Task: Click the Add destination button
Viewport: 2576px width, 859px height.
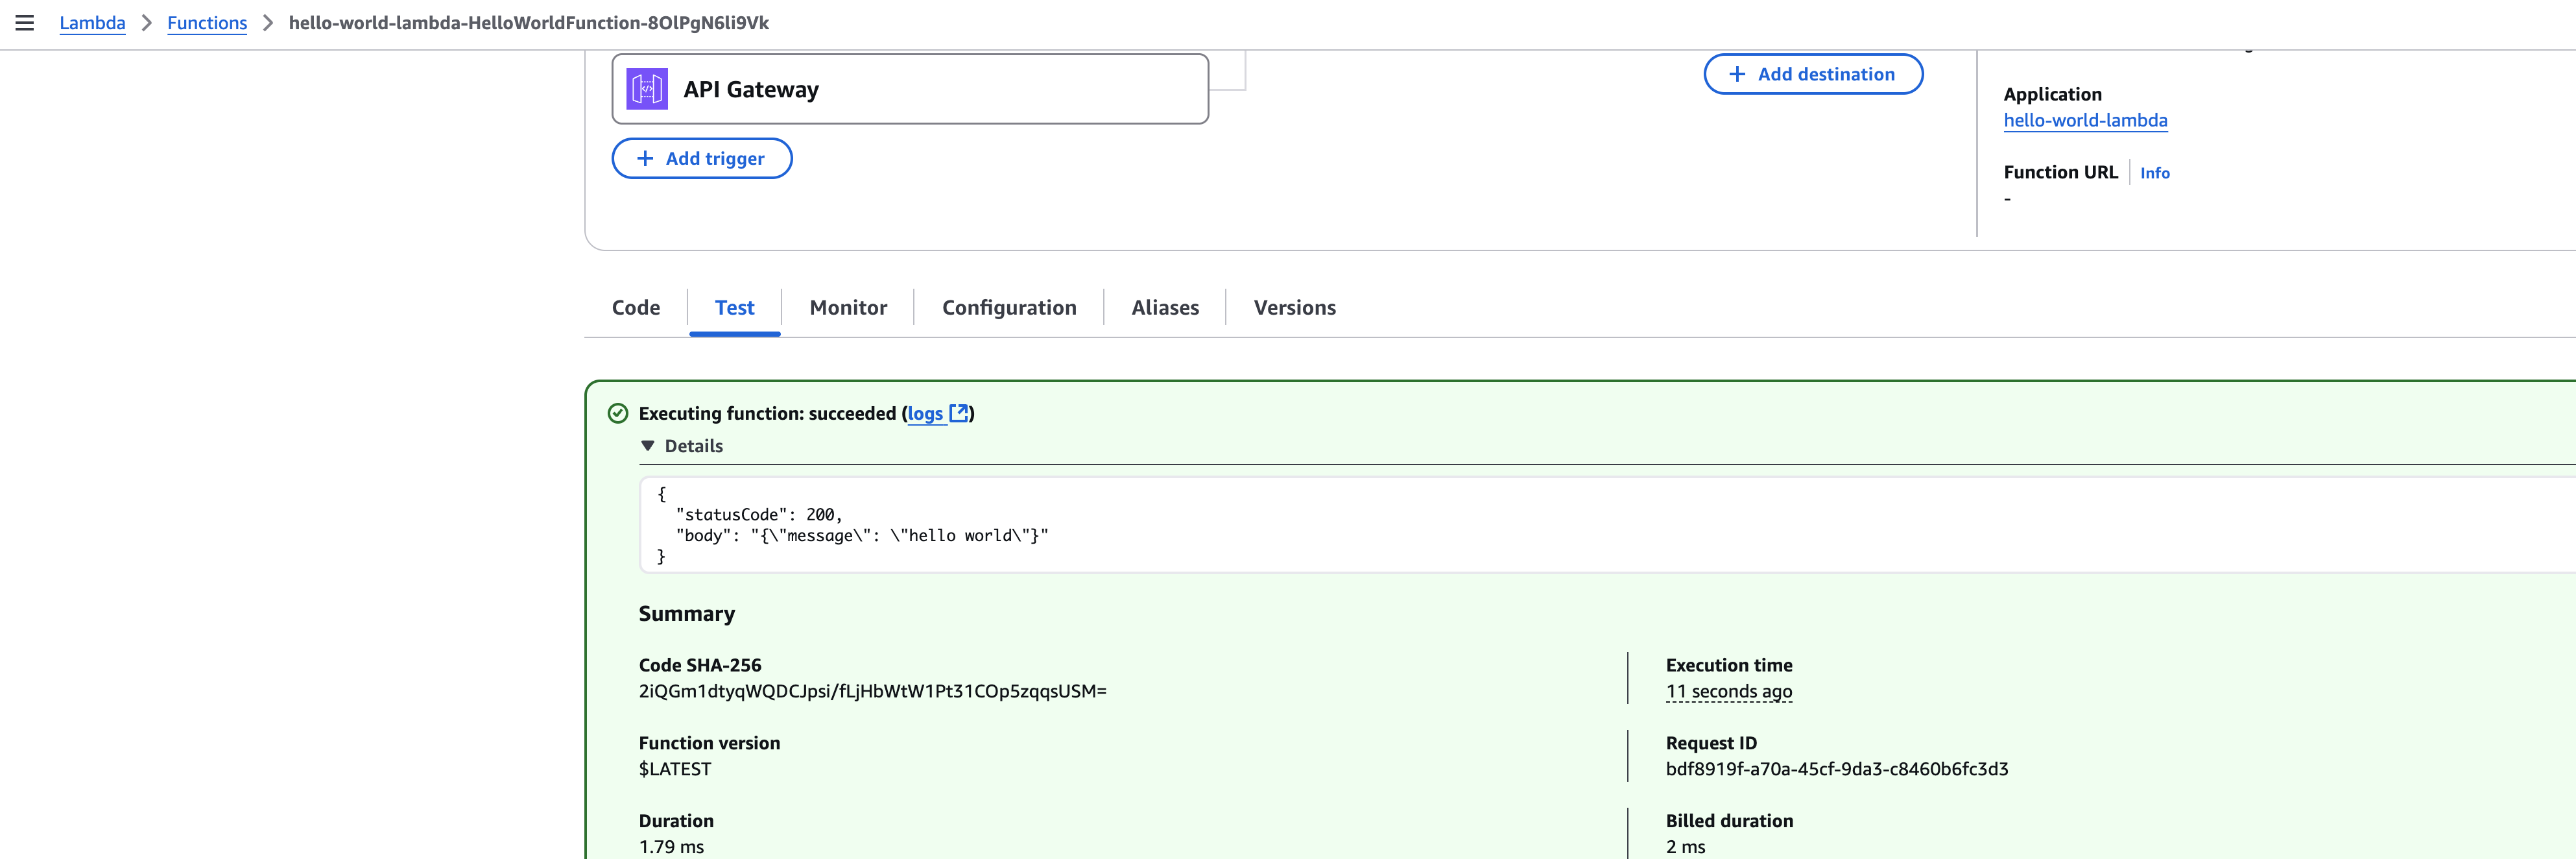Action: 1813,74
